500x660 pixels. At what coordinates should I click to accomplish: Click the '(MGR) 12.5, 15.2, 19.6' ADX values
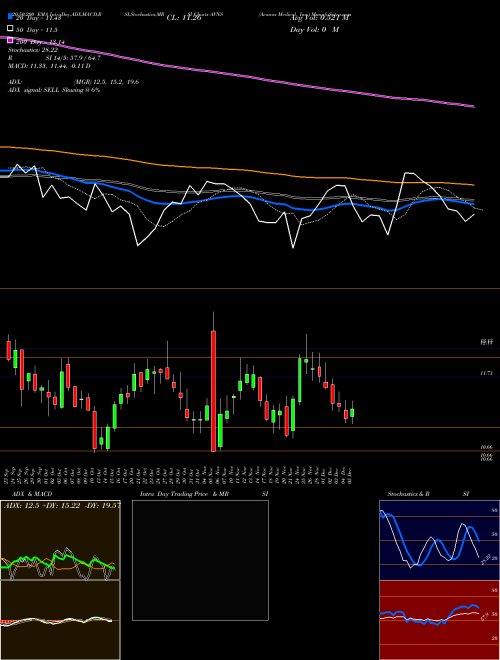tap(106, 82)
